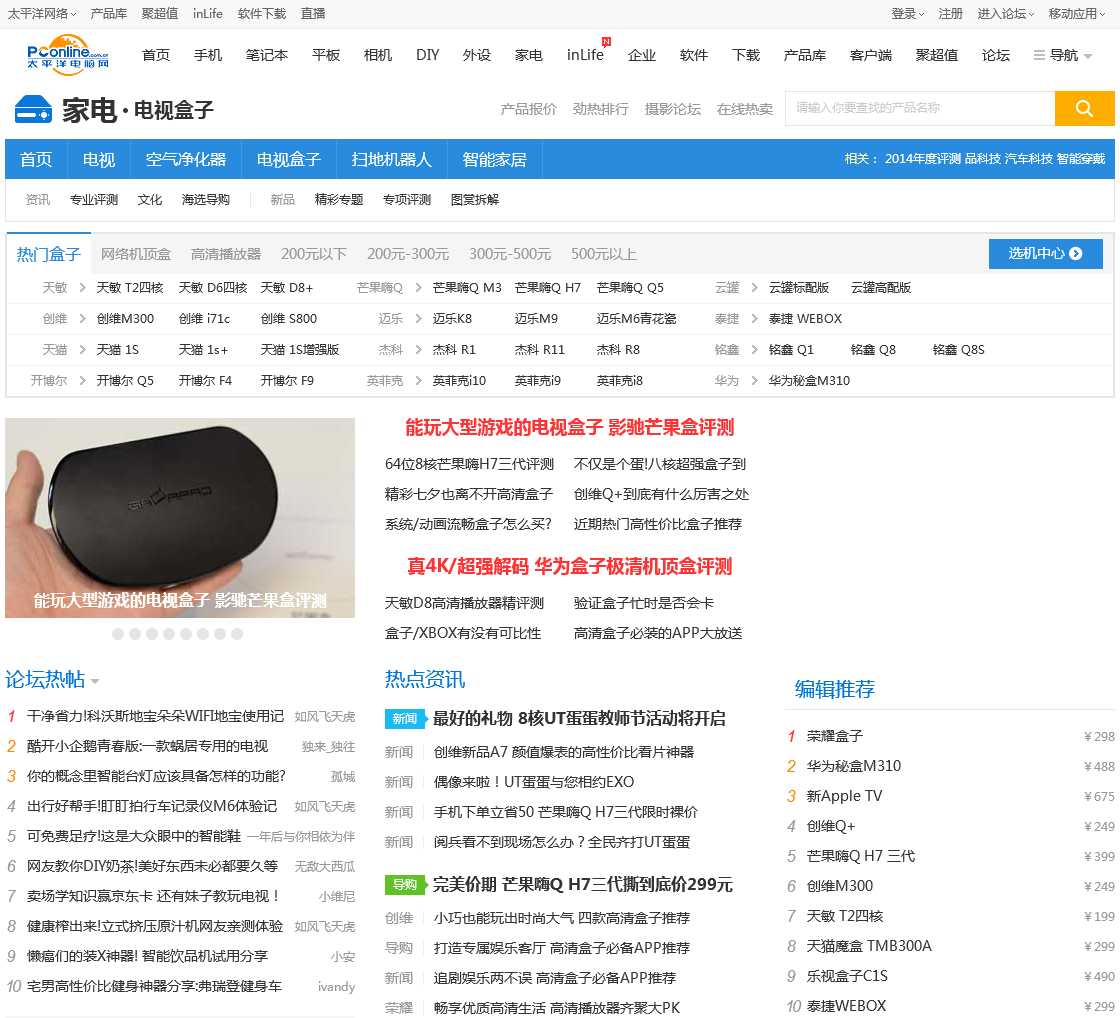The width and height of the screenshot is (1120, 1018).
Task: Select 扫地机器人 in the blue nav bar
Action: pos(391,159)
